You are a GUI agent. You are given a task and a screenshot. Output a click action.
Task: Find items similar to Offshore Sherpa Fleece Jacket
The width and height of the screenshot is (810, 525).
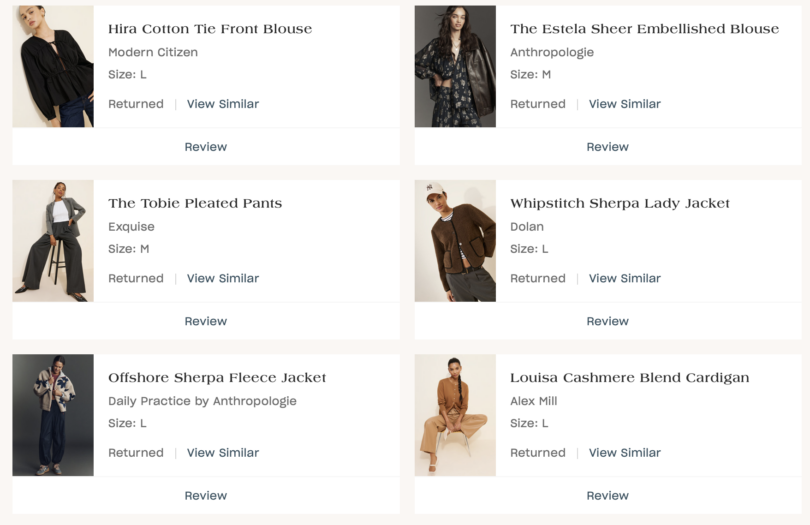222,453
